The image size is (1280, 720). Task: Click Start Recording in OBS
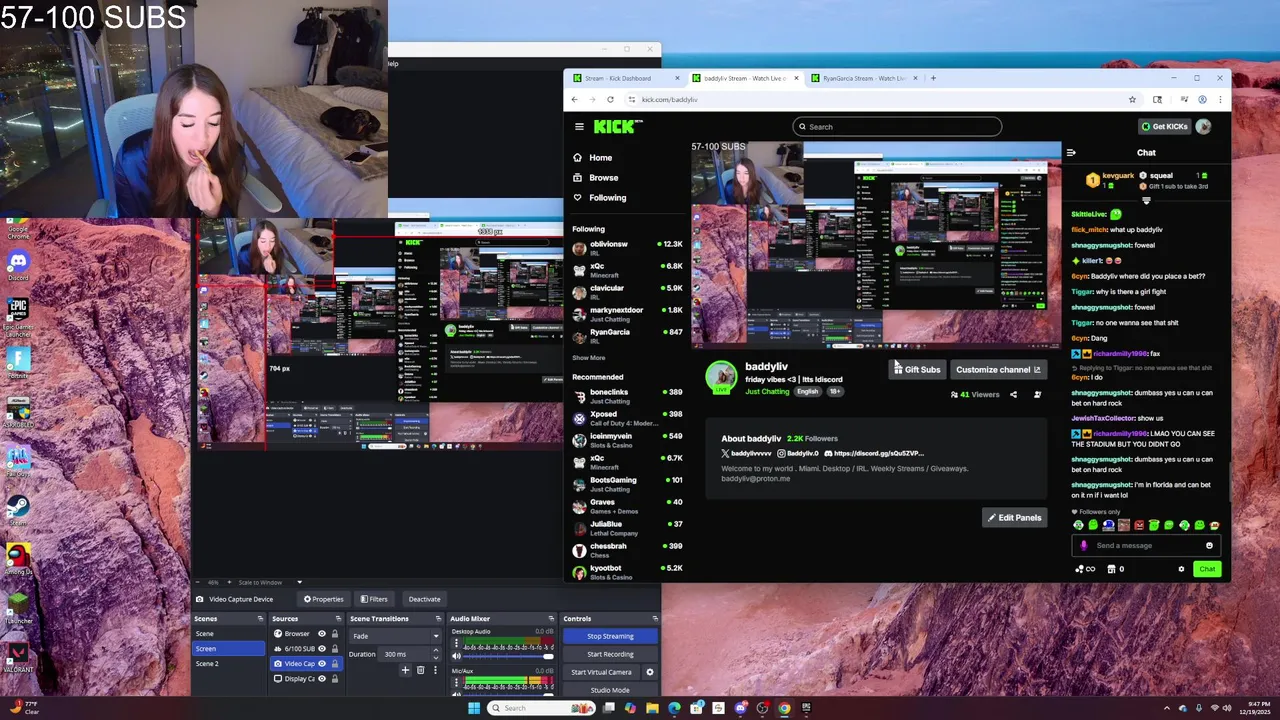click(x=610, y=654)
